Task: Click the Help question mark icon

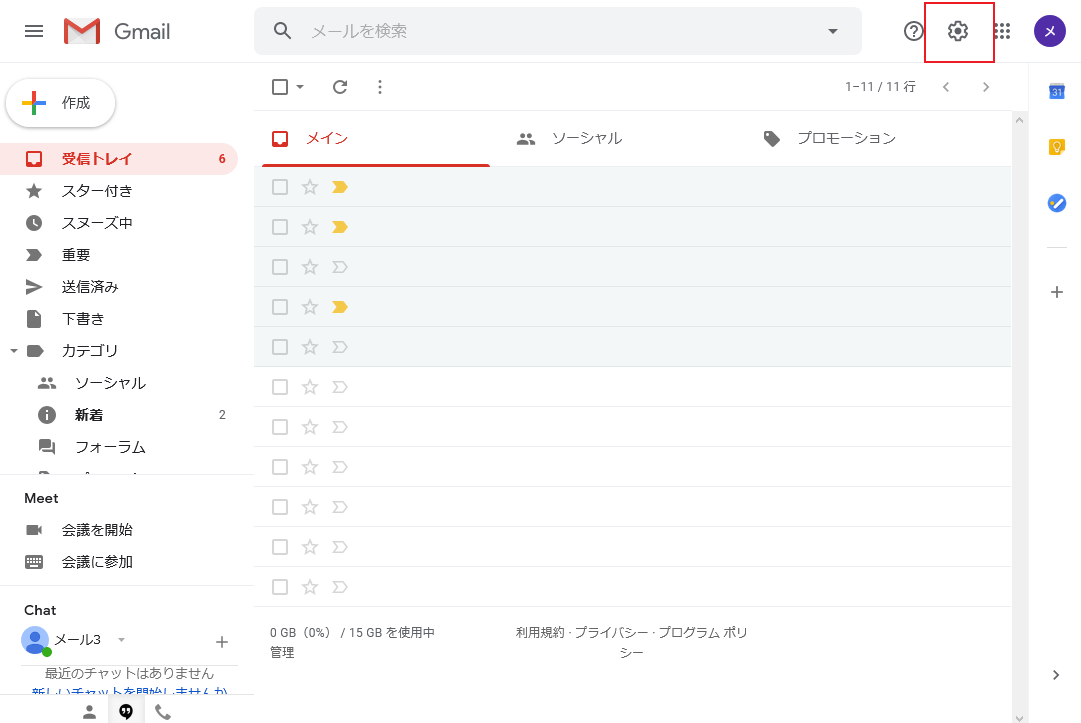Action: 913,31
